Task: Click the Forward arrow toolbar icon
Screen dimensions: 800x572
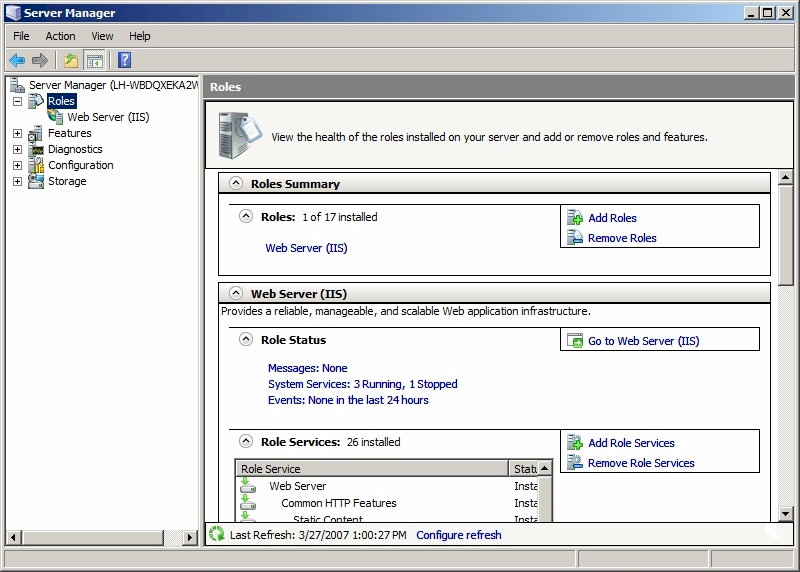Action: pyautogui.click(x=39, y=60)
